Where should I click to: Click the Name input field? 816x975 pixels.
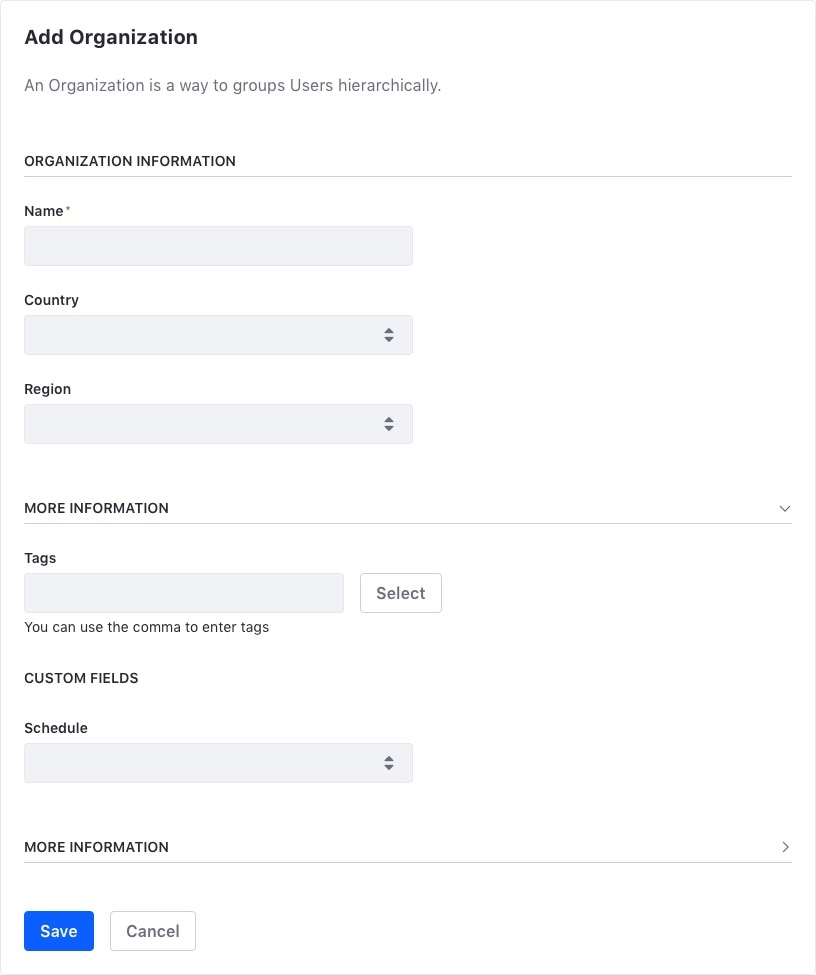tap(218, 246)
